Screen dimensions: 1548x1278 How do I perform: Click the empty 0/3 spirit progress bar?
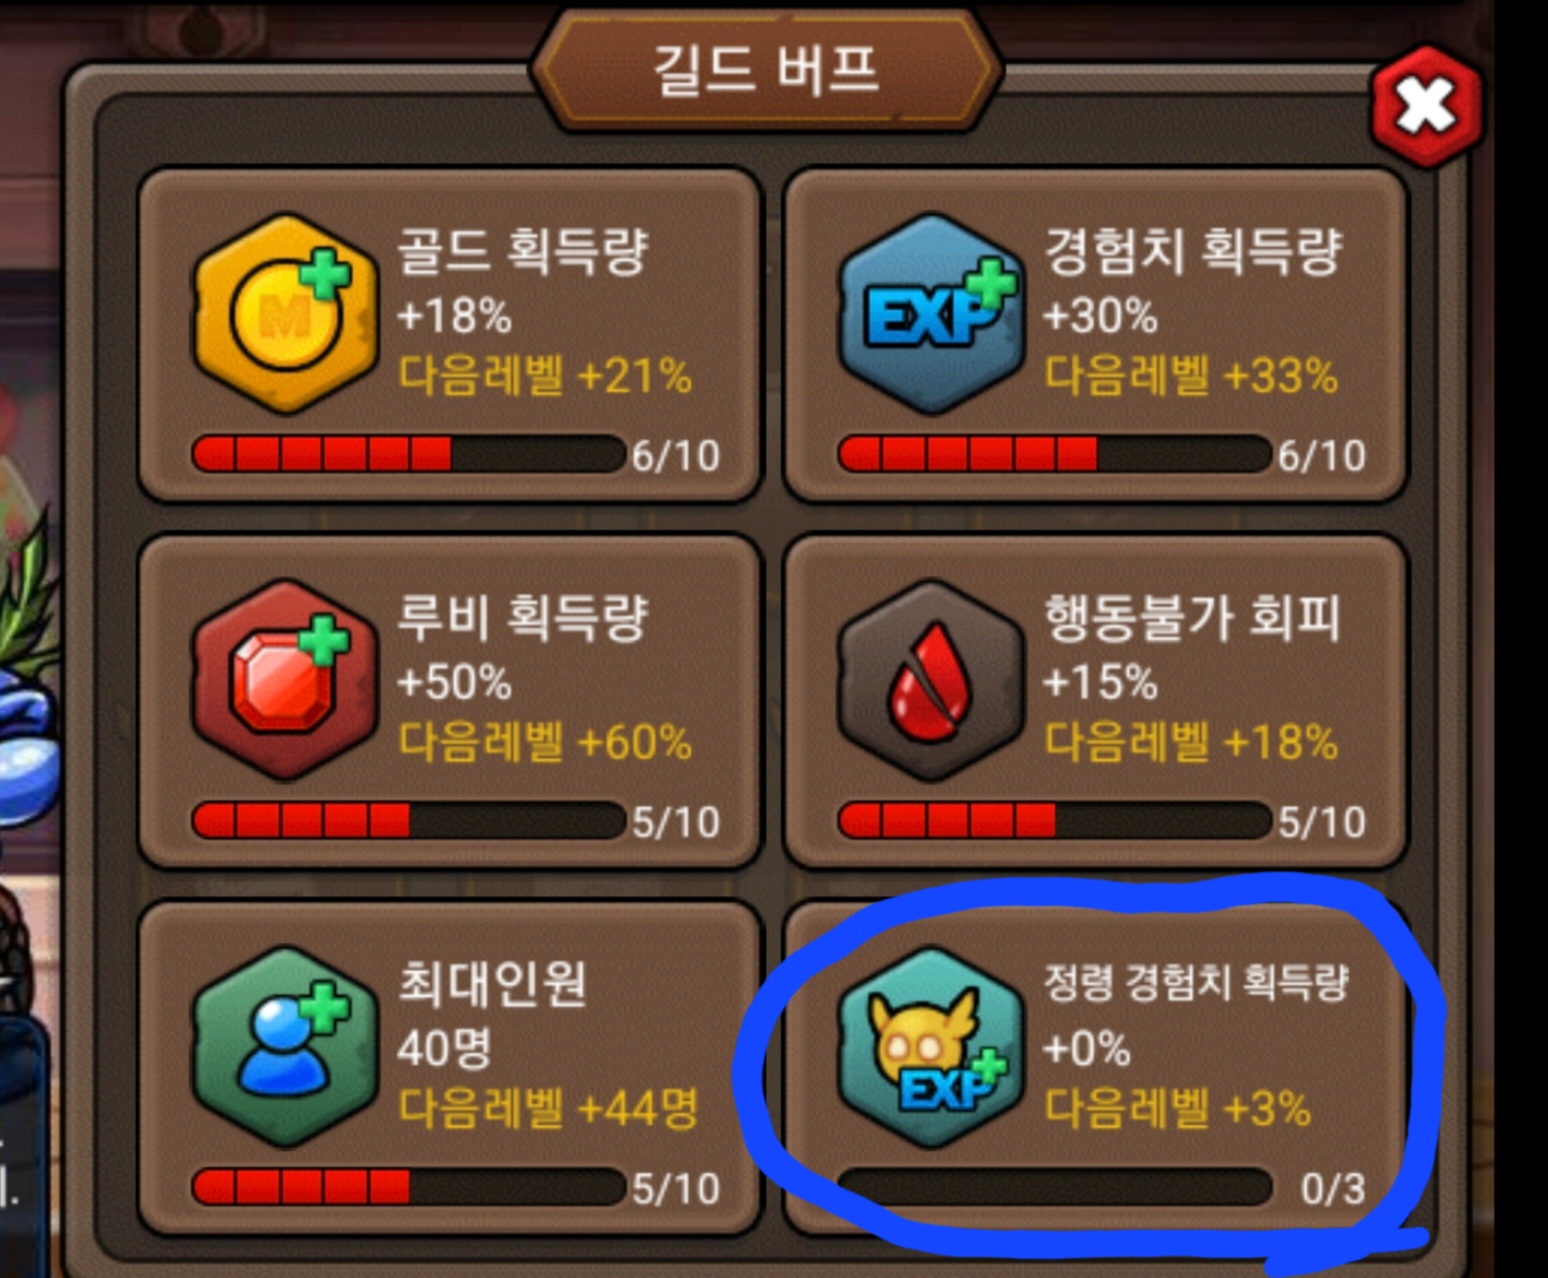click(1054, 1187)
